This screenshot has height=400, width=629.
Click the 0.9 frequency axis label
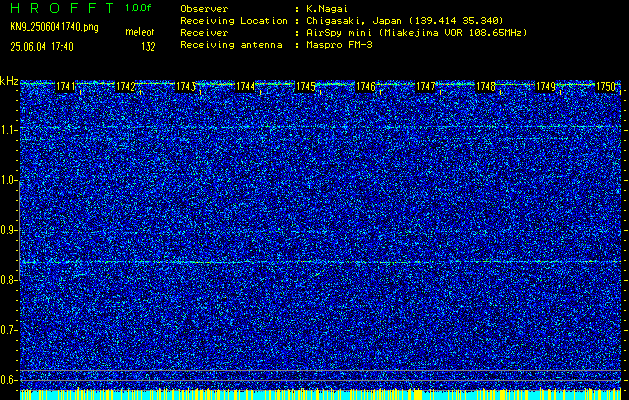(9, 230)
